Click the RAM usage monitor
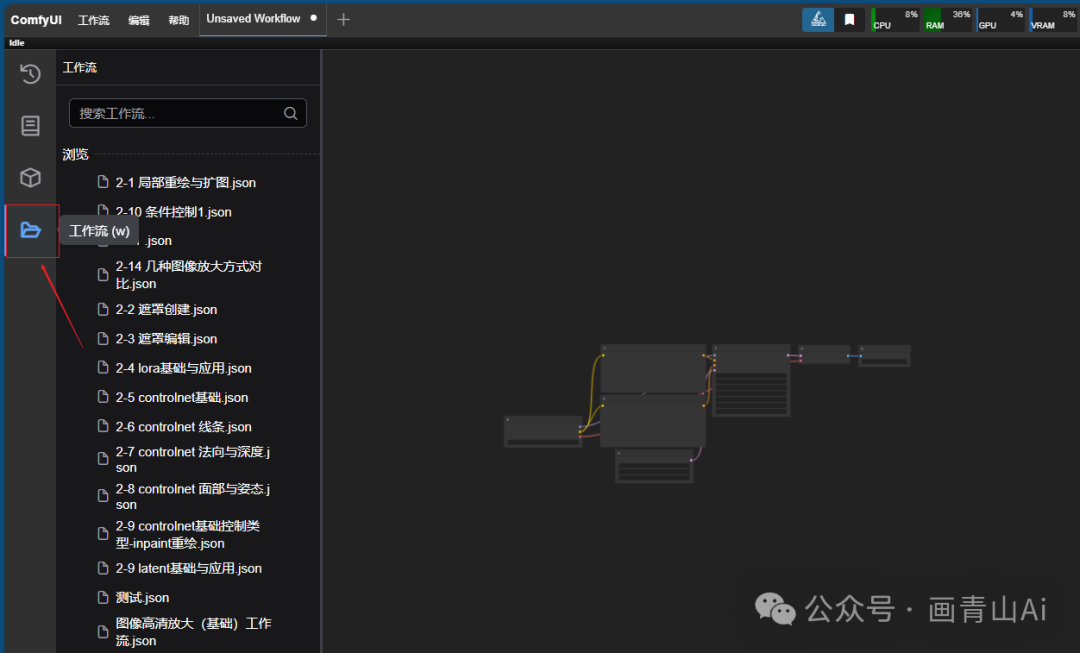The image size is (1080, 653). pyautogui.click(x=948, y=19)
